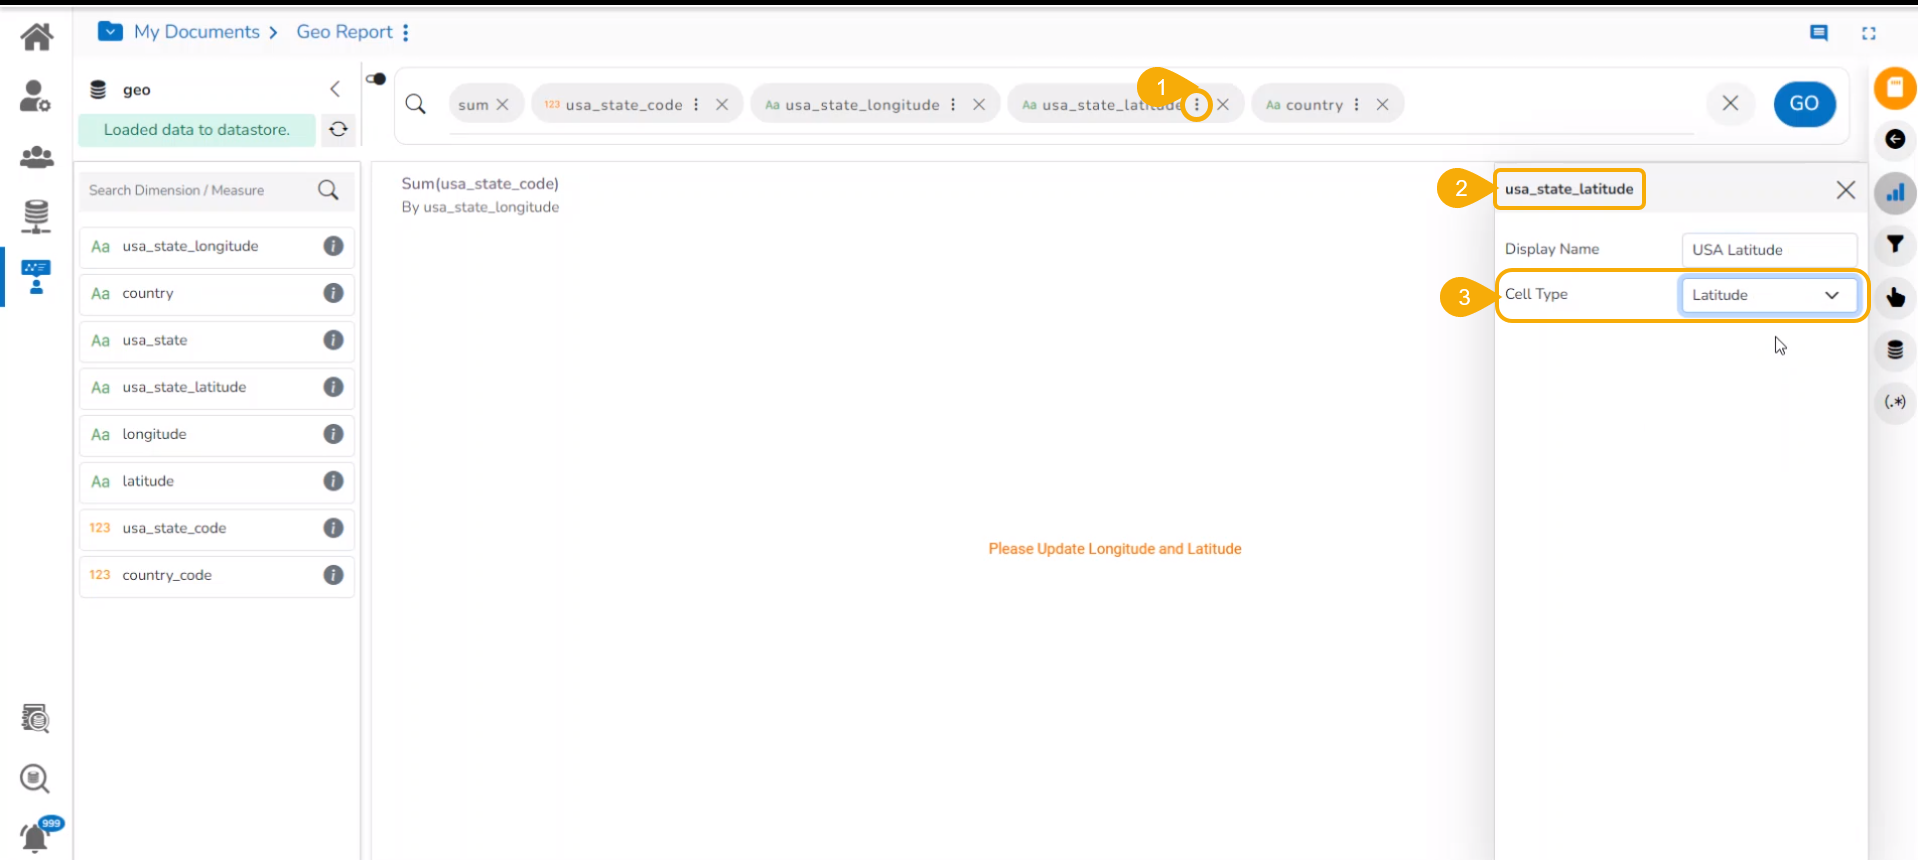Open the home icon in left sidebar
Screen dimensions: 1918x860
(x=37, y=37)
